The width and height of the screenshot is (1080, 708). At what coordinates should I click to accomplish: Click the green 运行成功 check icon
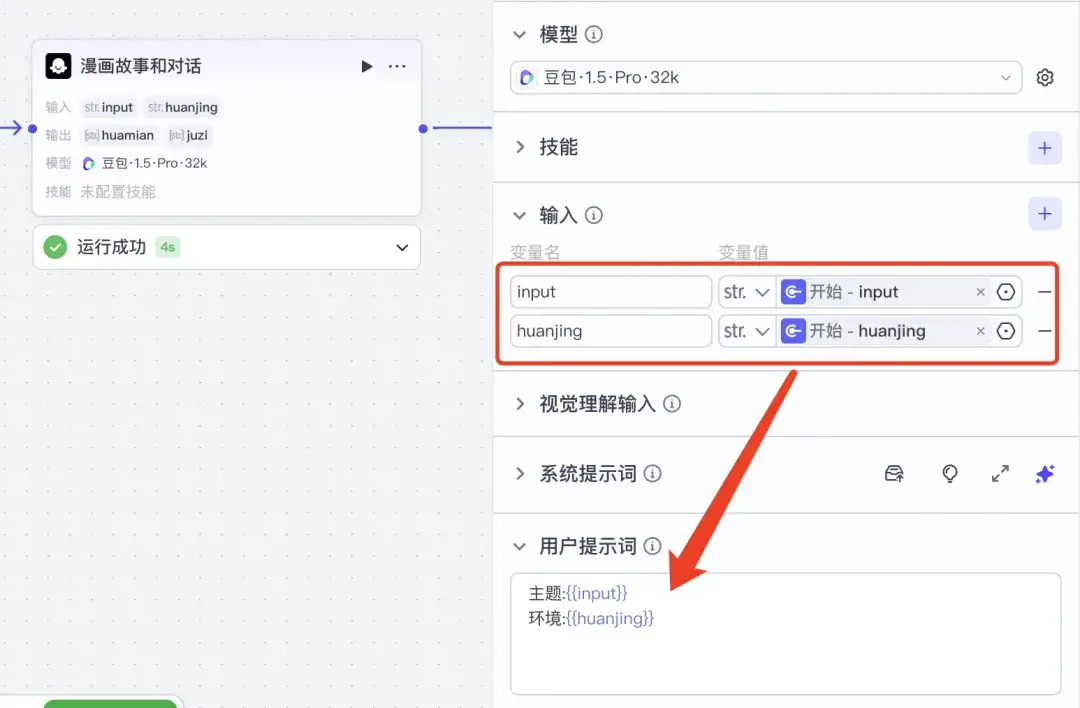pyautogui.click(x=55, y=247)
